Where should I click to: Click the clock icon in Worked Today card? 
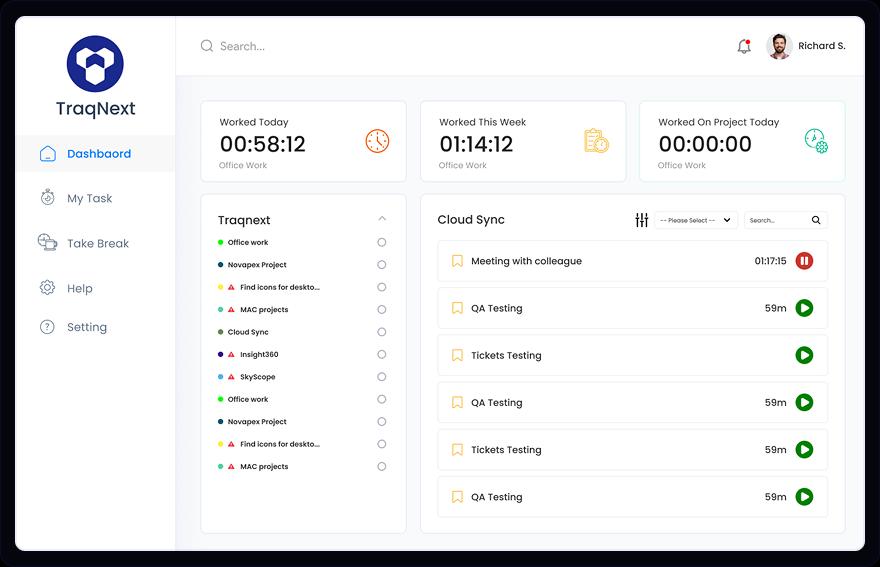(x=377, y=141)
